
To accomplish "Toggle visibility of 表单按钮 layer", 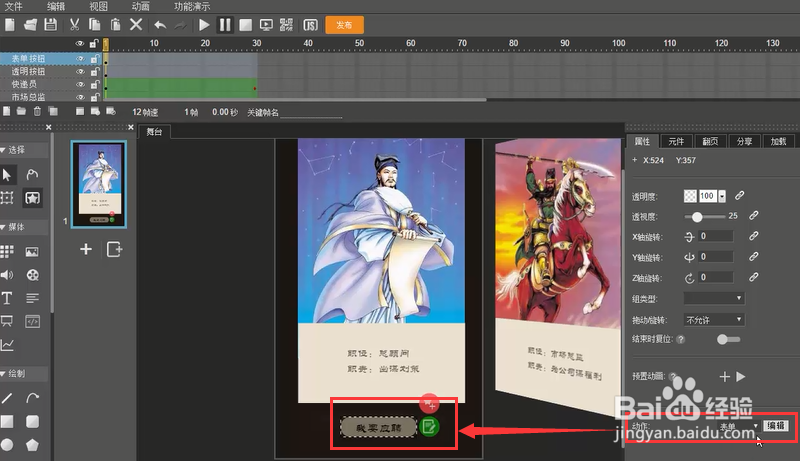I will (80, 59).
